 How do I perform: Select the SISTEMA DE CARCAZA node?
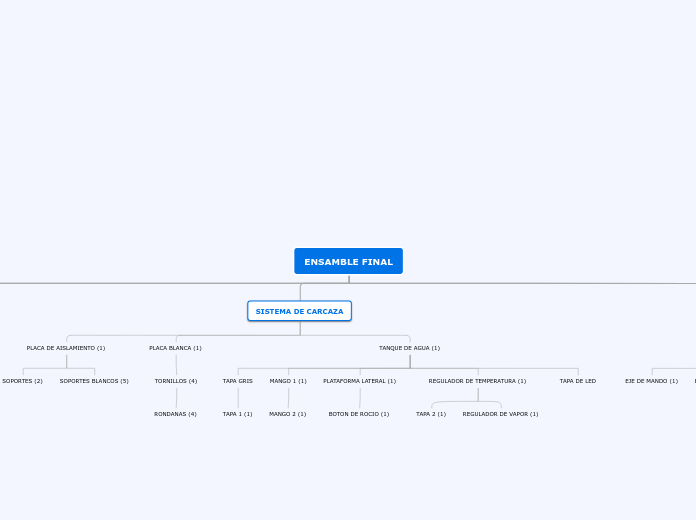pos(300,311)
